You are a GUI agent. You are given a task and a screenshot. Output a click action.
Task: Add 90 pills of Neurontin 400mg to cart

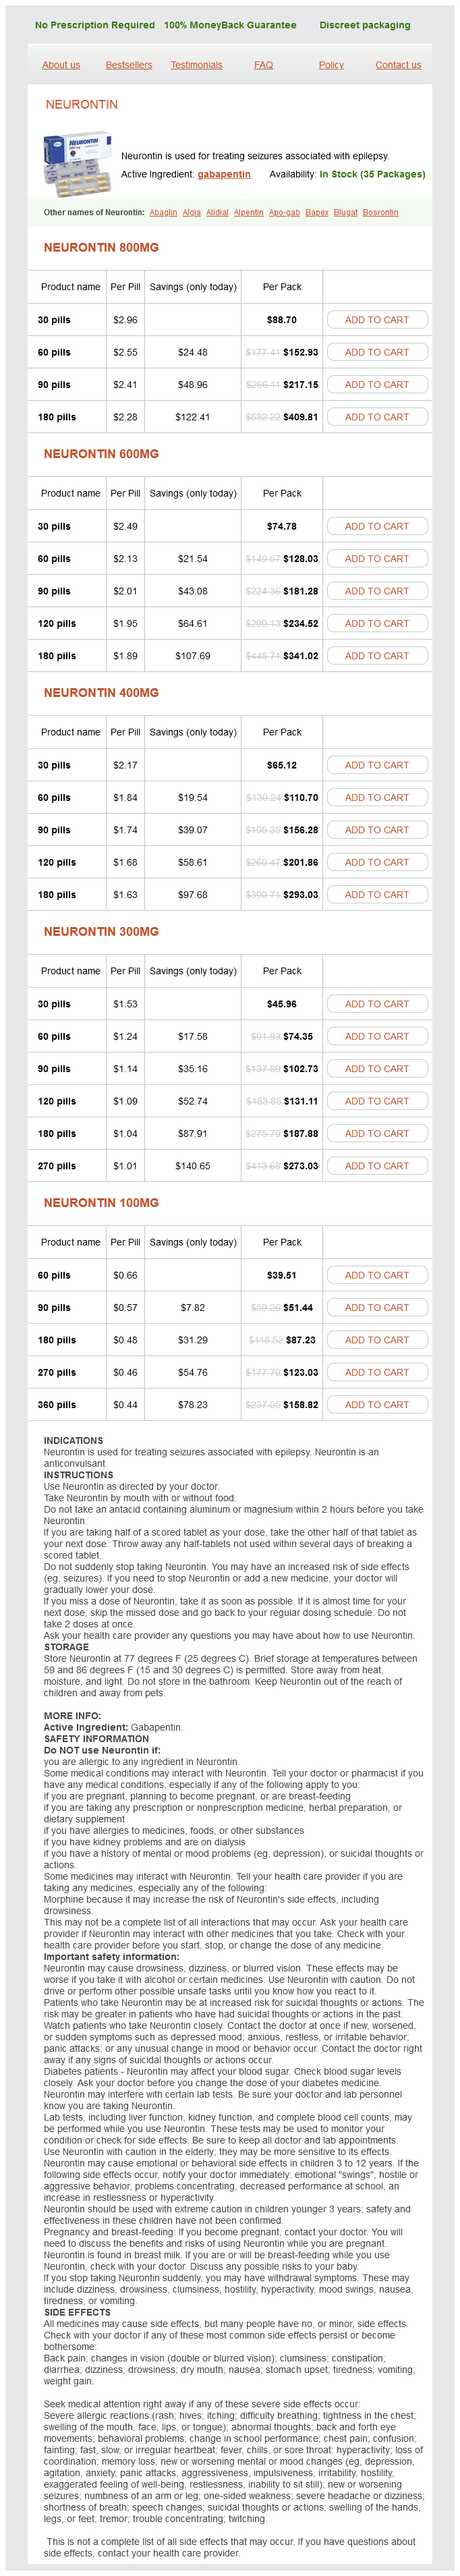(x=377, y=830)
